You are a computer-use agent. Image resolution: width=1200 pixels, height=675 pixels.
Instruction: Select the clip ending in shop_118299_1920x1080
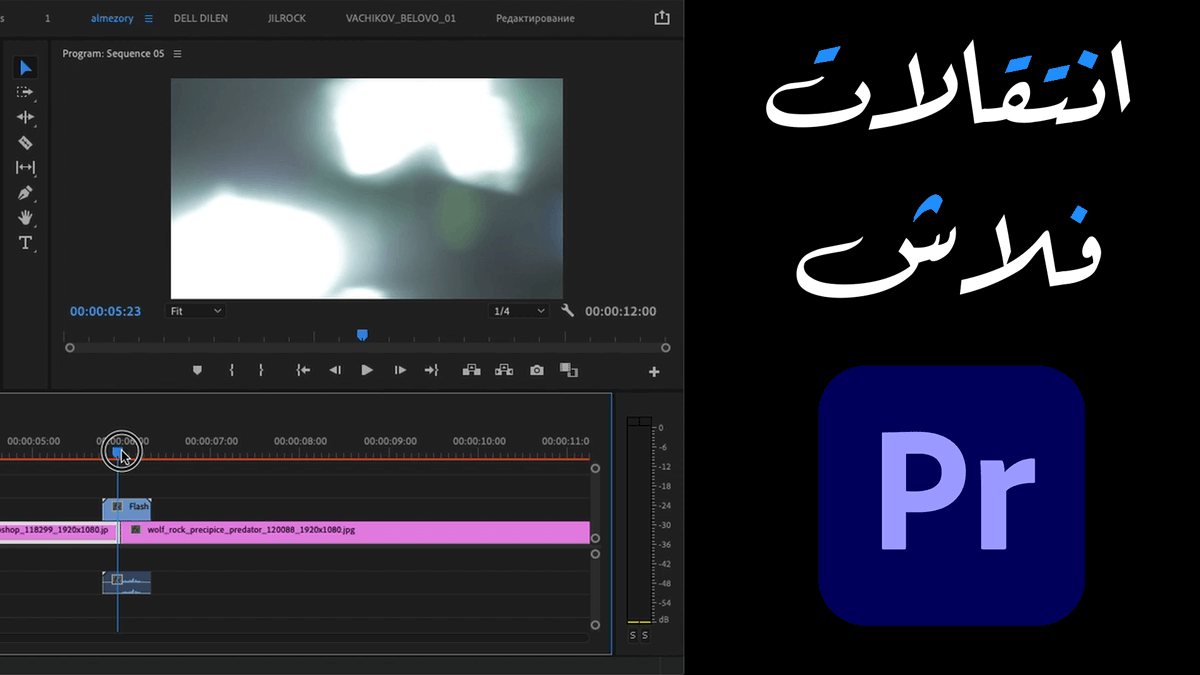(x=58, y=532)
